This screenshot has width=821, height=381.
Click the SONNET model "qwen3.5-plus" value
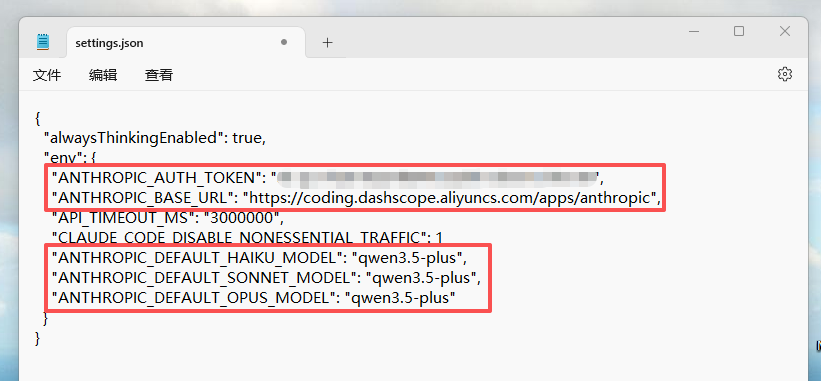coord(421,277)
